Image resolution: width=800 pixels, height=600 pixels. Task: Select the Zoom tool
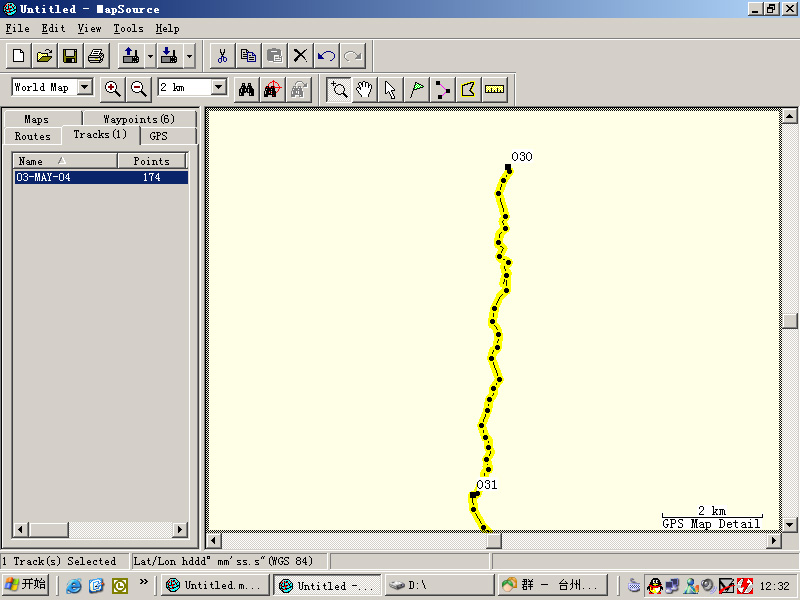(x=339, y=89)
